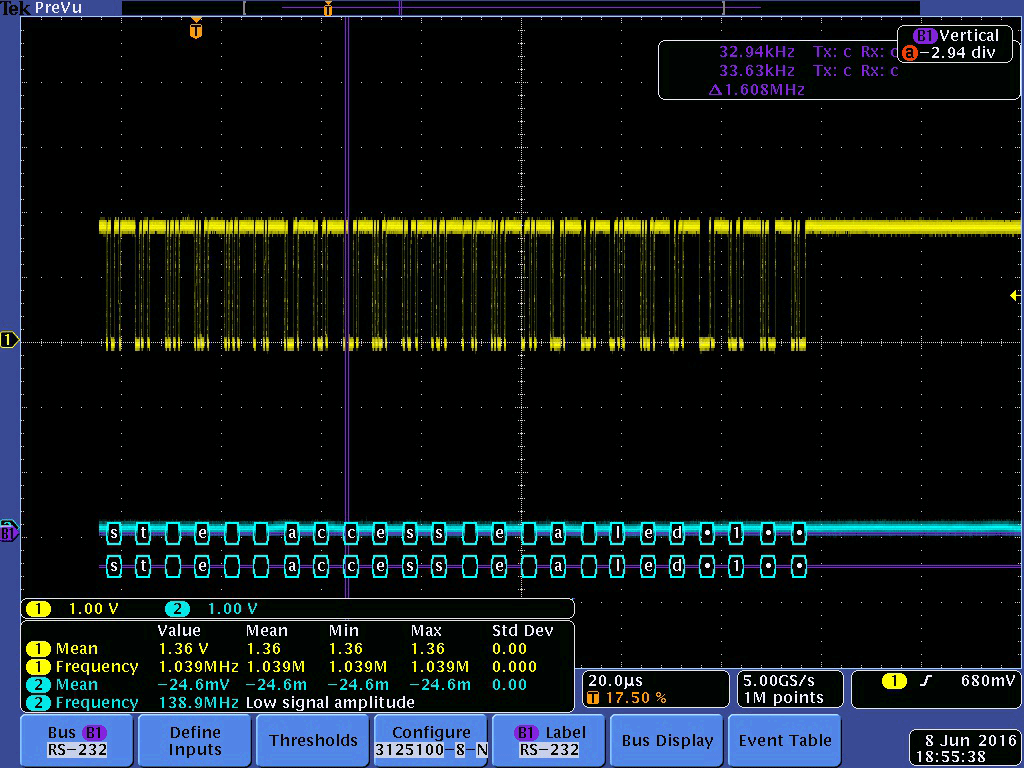This screenshot has height=768, width=1024.
Task: Click the Std Dev column header
Action: [522, 631]
